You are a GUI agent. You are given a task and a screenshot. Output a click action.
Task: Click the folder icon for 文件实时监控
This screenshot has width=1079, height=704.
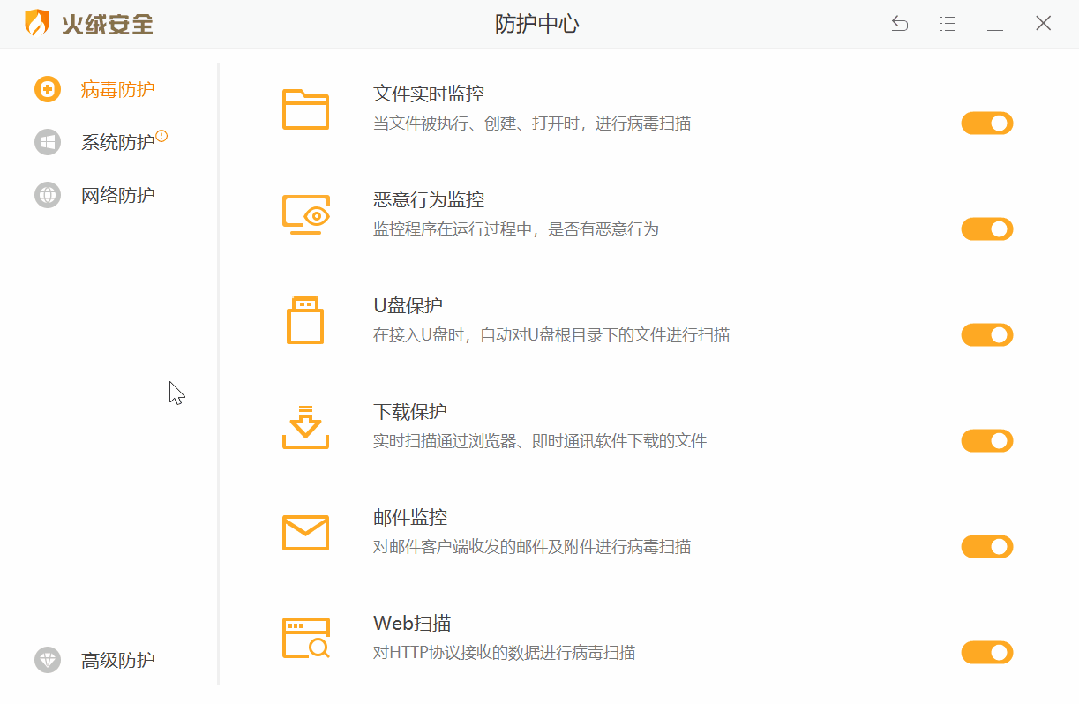point(306,109)
